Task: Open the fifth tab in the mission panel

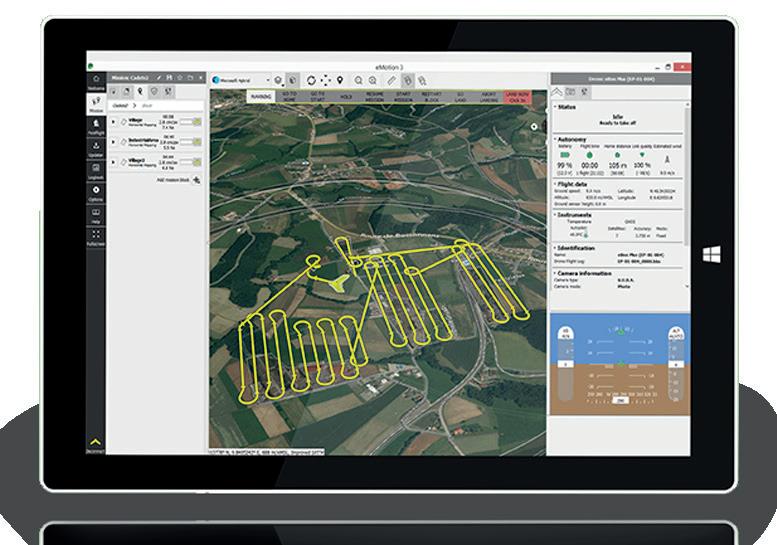Action: pos(168,92)
